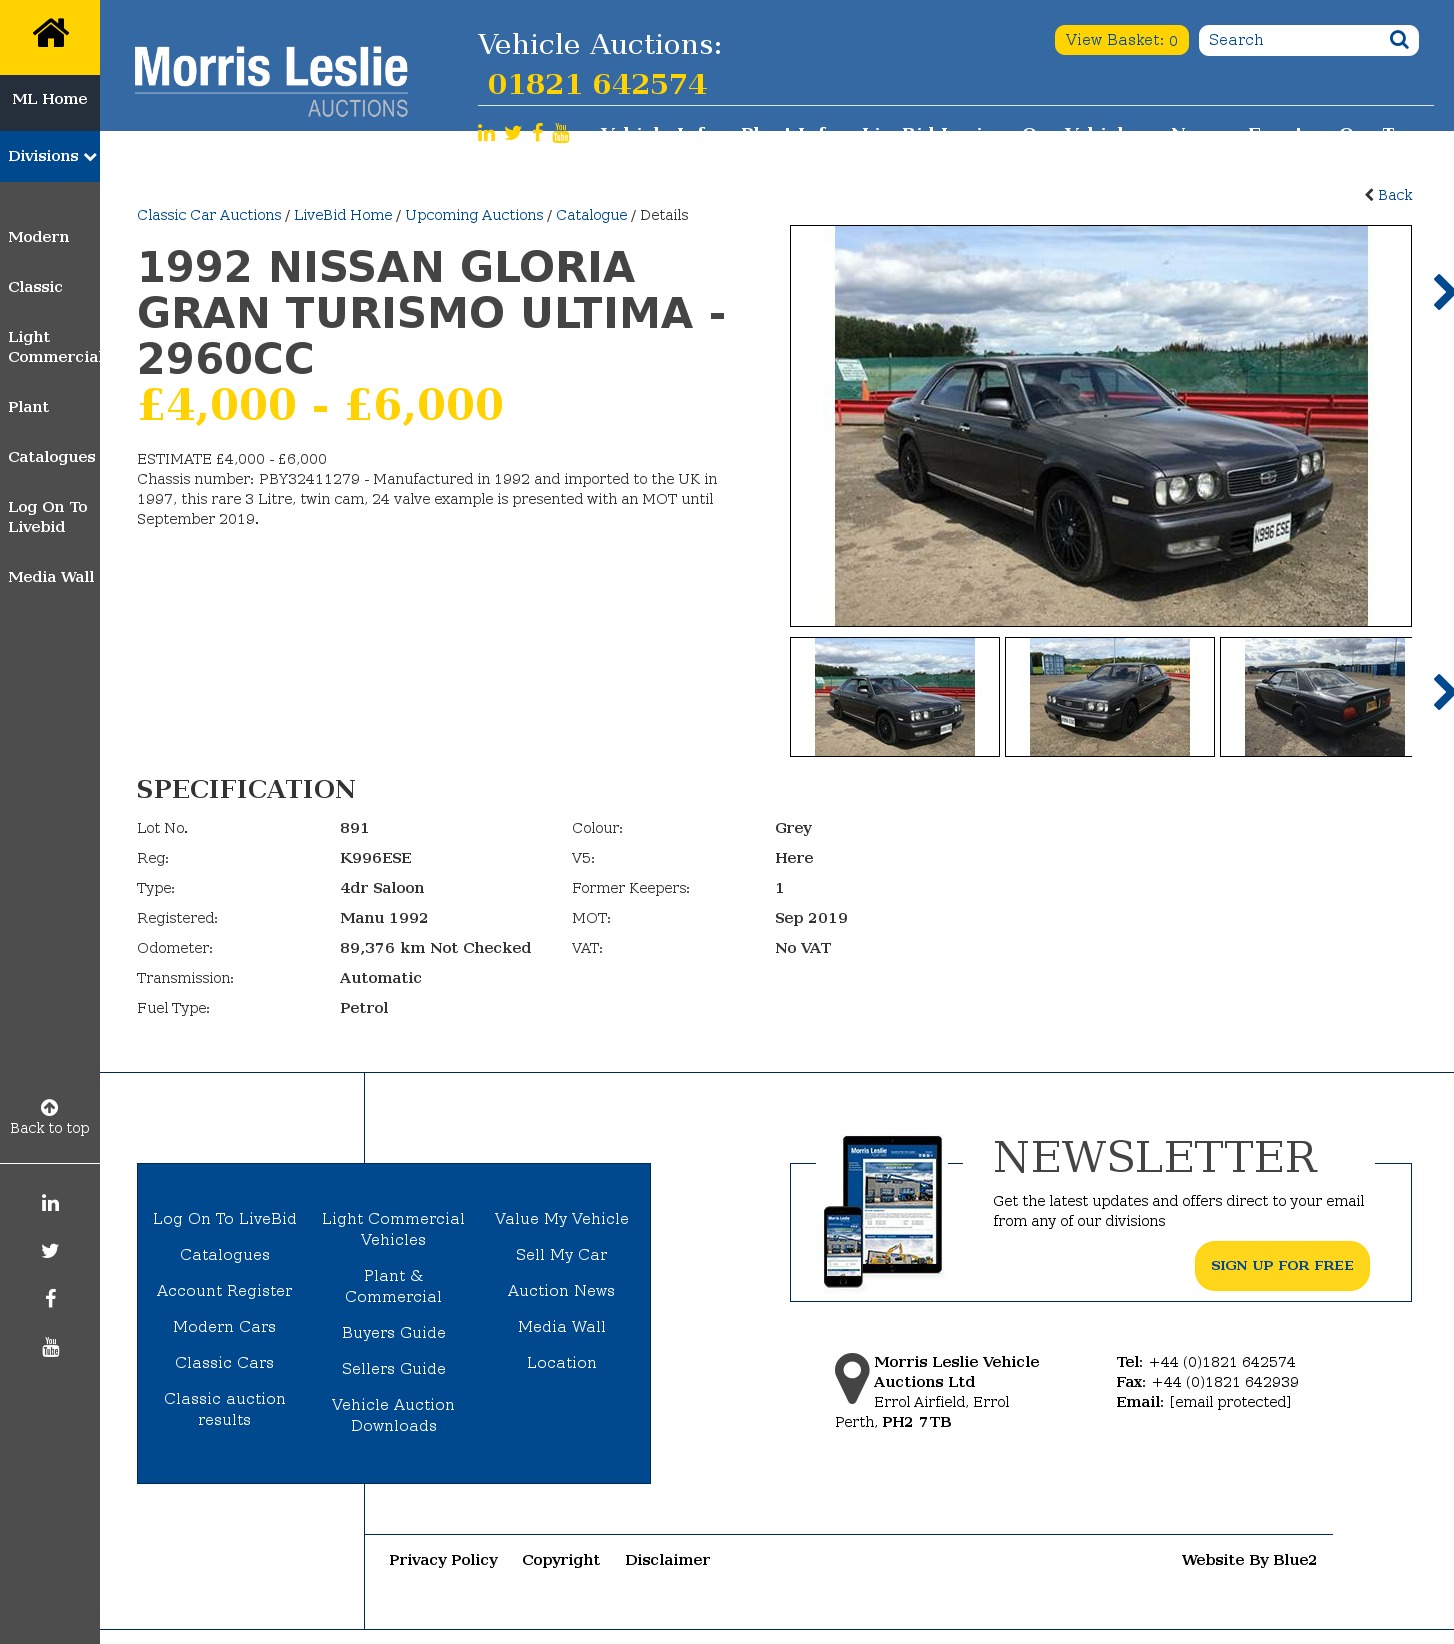Open Twitter icon in header
The image size is (1454, 1644).
513,133
